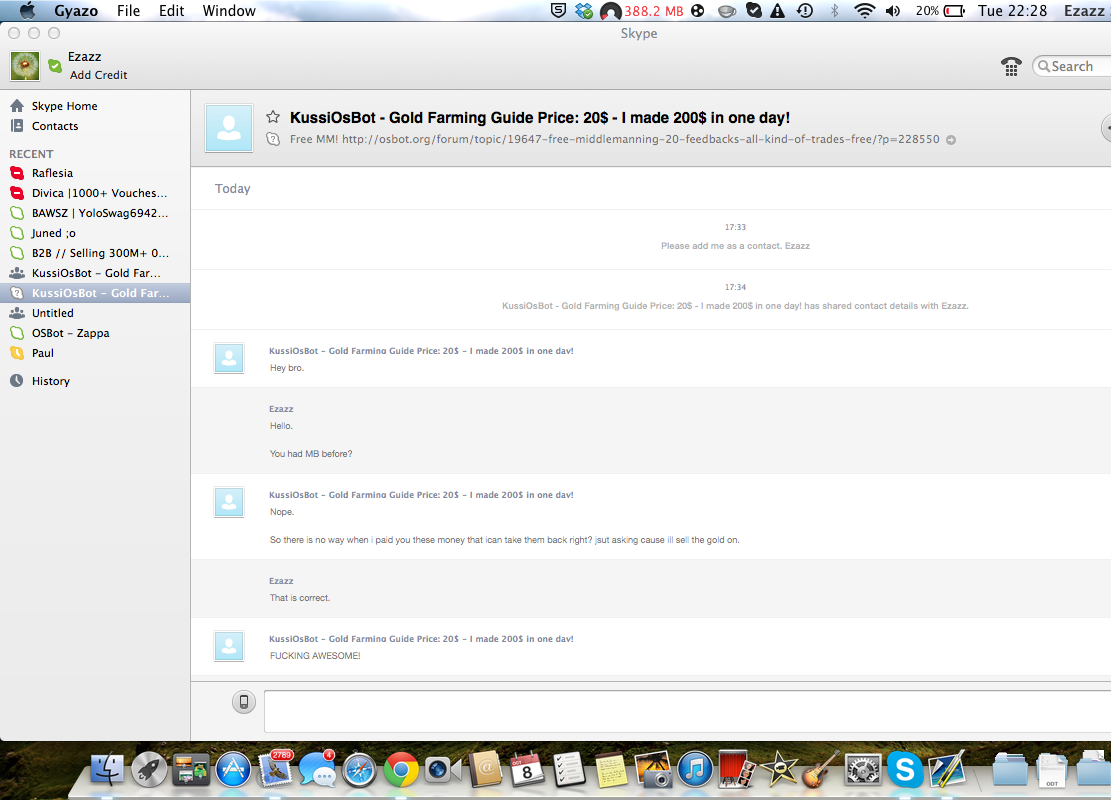Screen dimensions: 1111x800
Task: Open Mail with 2789 badge in dock
Action: click(275, 769)
